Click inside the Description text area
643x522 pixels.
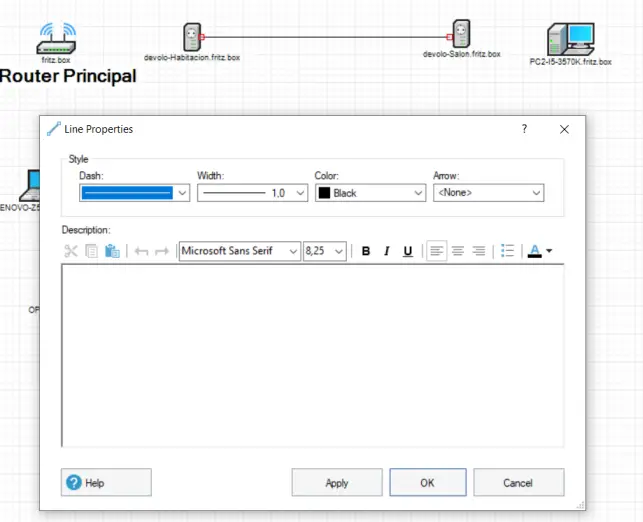(312, 356)
